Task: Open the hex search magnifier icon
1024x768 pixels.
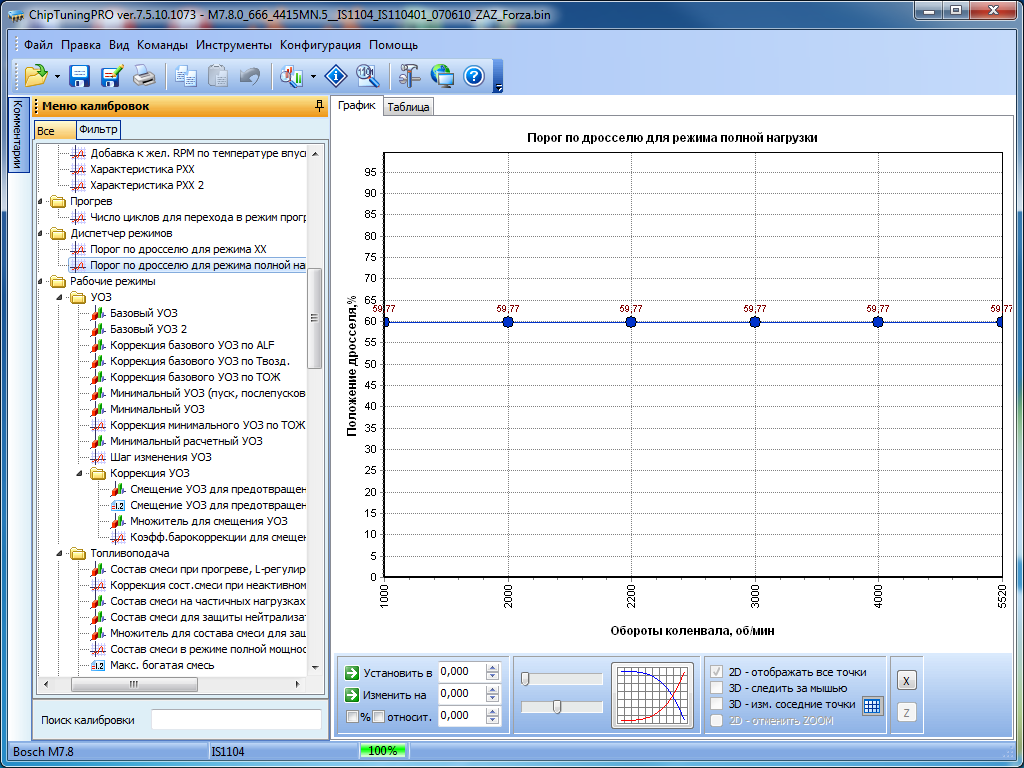Action: 366,75
